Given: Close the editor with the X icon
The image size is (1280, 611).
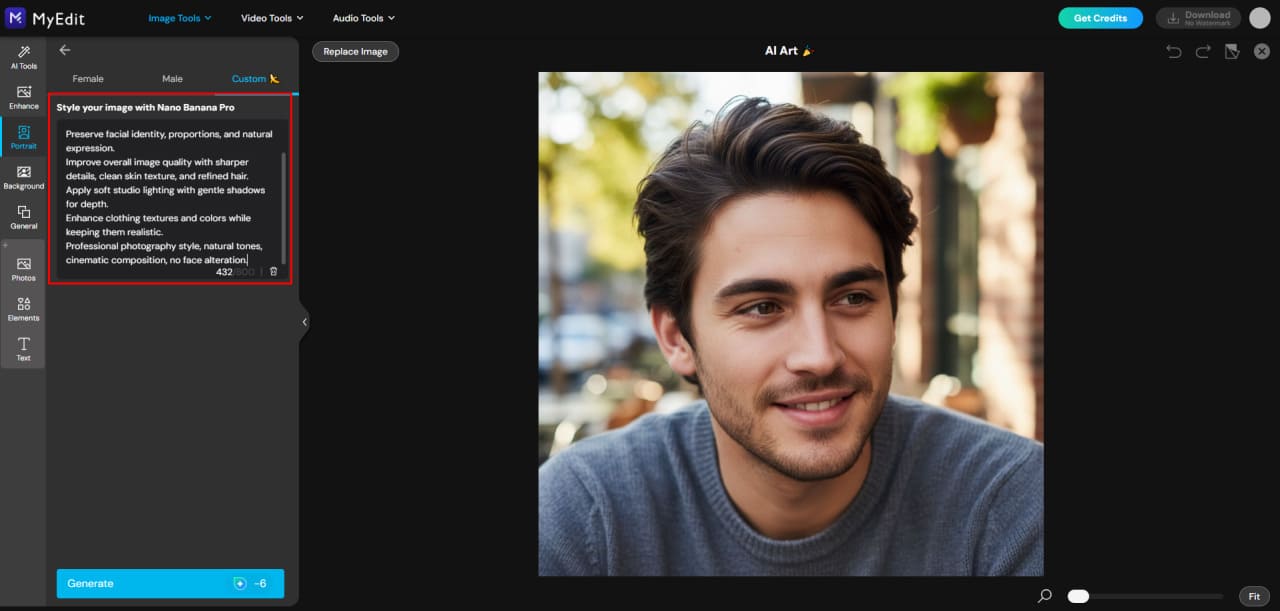Looking at the screenshot, I should (1262, 51).
